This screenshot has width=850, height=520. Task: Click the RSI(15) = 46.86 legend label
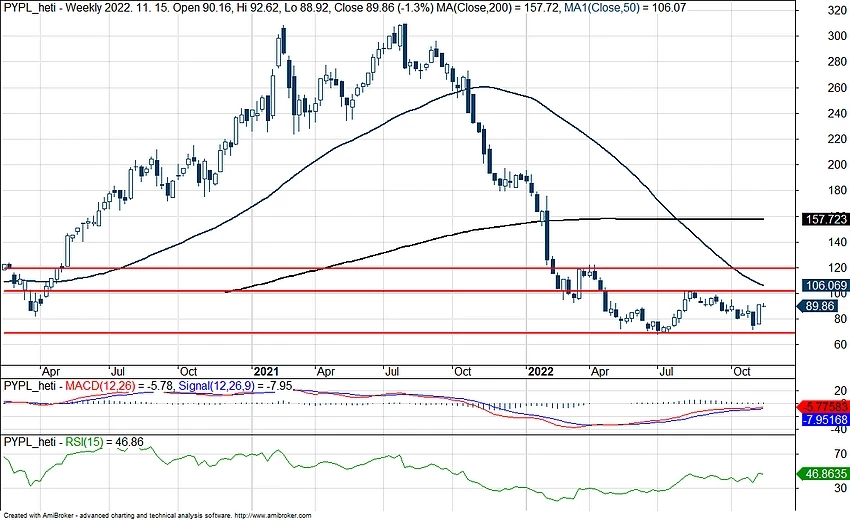click(x=105, y=442)
